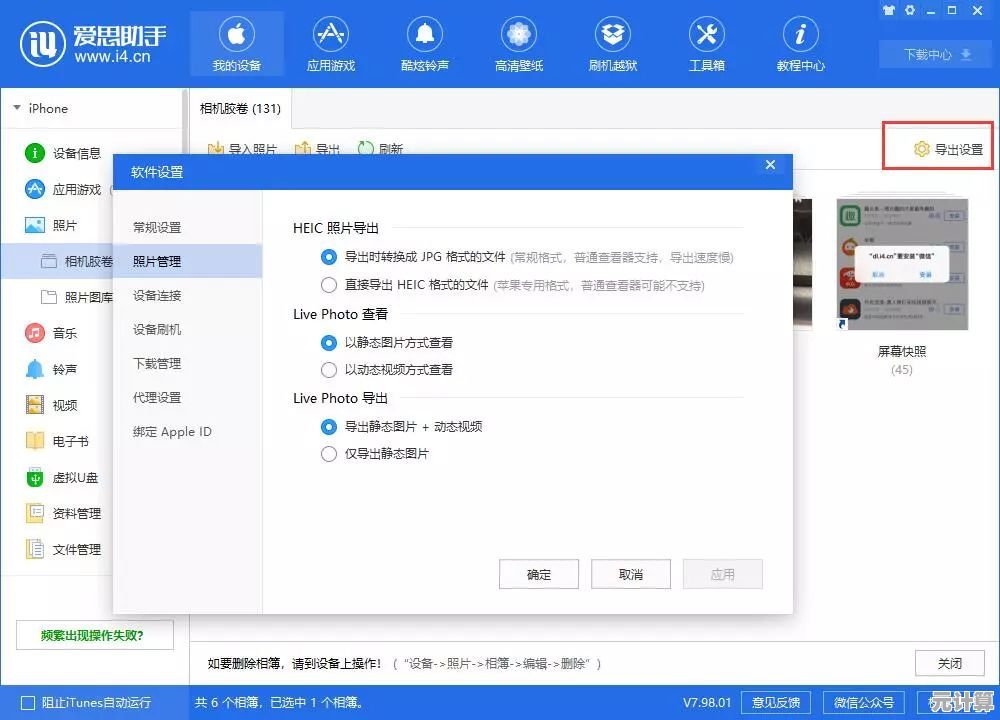Image resolution: width=1000 pixels, height=720 pixels.
Task: Open the 工具箱 toolbox icon
Action: [x=706, y=36]
